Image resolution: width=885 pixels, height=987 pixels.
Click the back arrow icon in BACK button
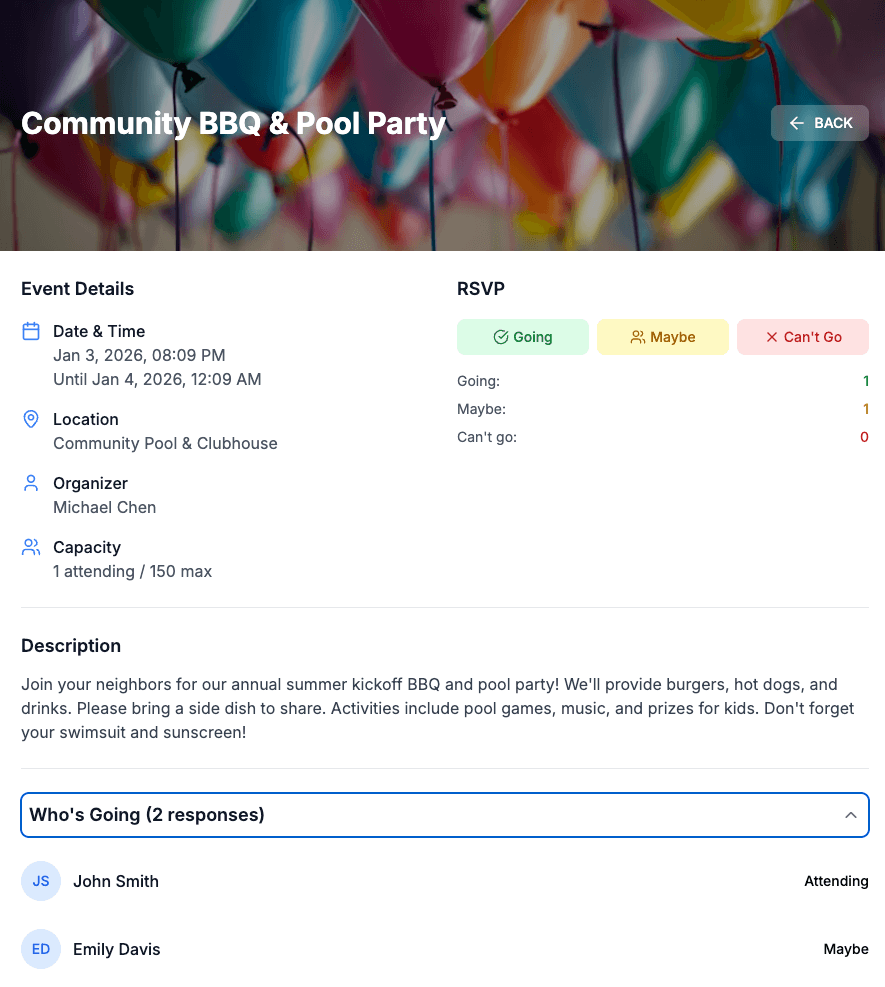796,123
